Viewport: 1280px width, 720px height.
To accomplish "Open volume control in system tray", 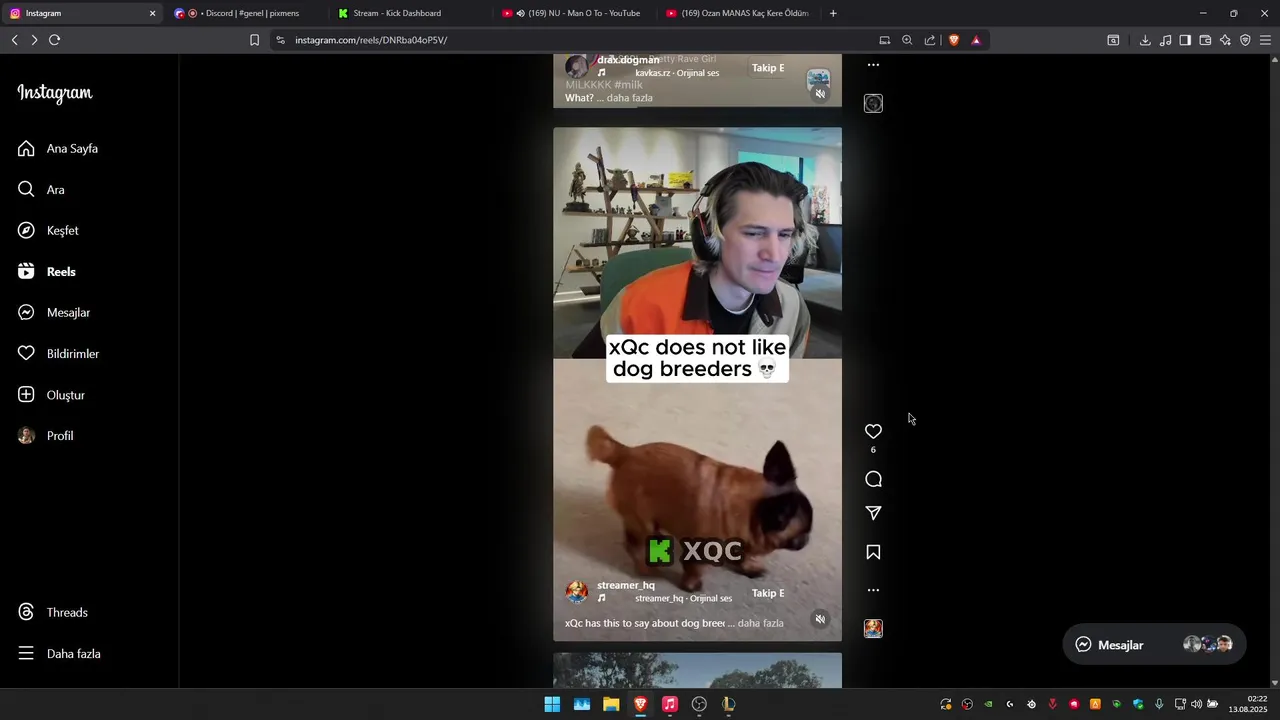I will (1196, 704).
